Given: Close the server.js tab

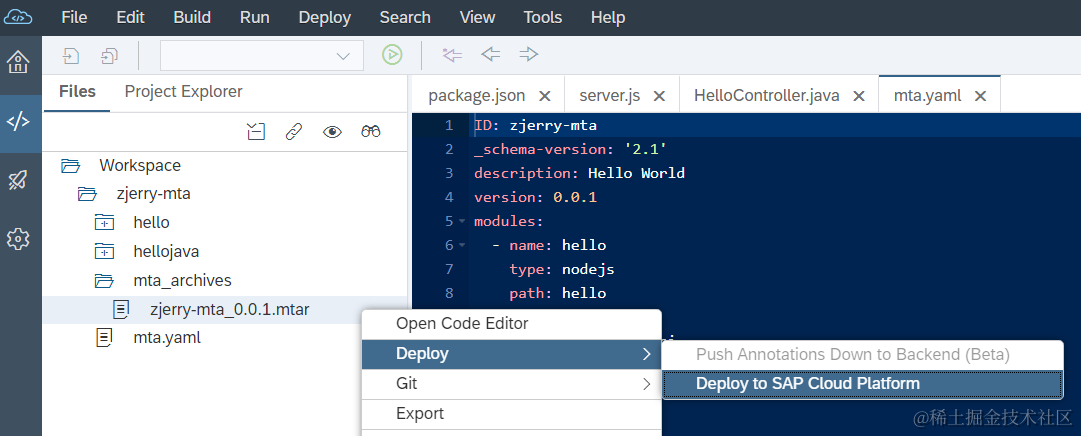Looking at the screenshot, I should [x=659, y=96].
